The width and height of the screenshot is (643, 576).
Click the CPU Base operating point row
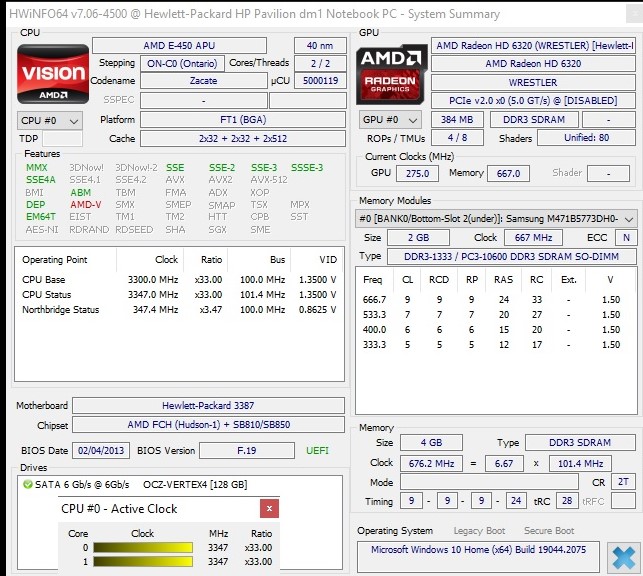click(x=179, y=280)
